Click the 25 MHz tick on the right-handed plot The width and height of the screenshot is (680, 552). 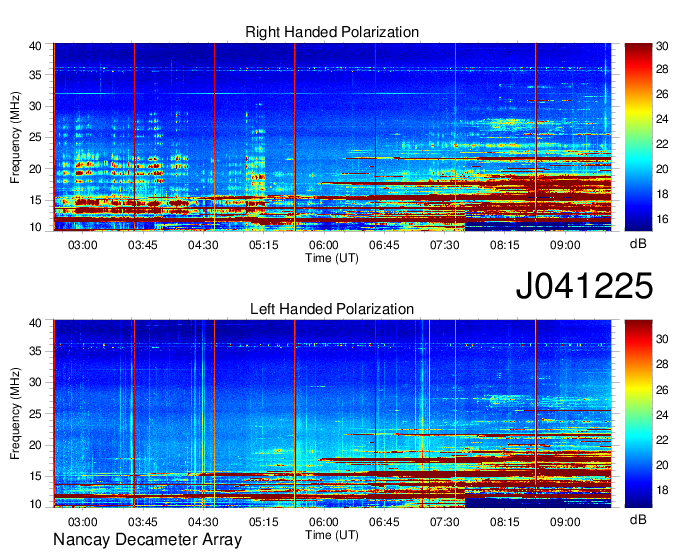click(35, 137)
